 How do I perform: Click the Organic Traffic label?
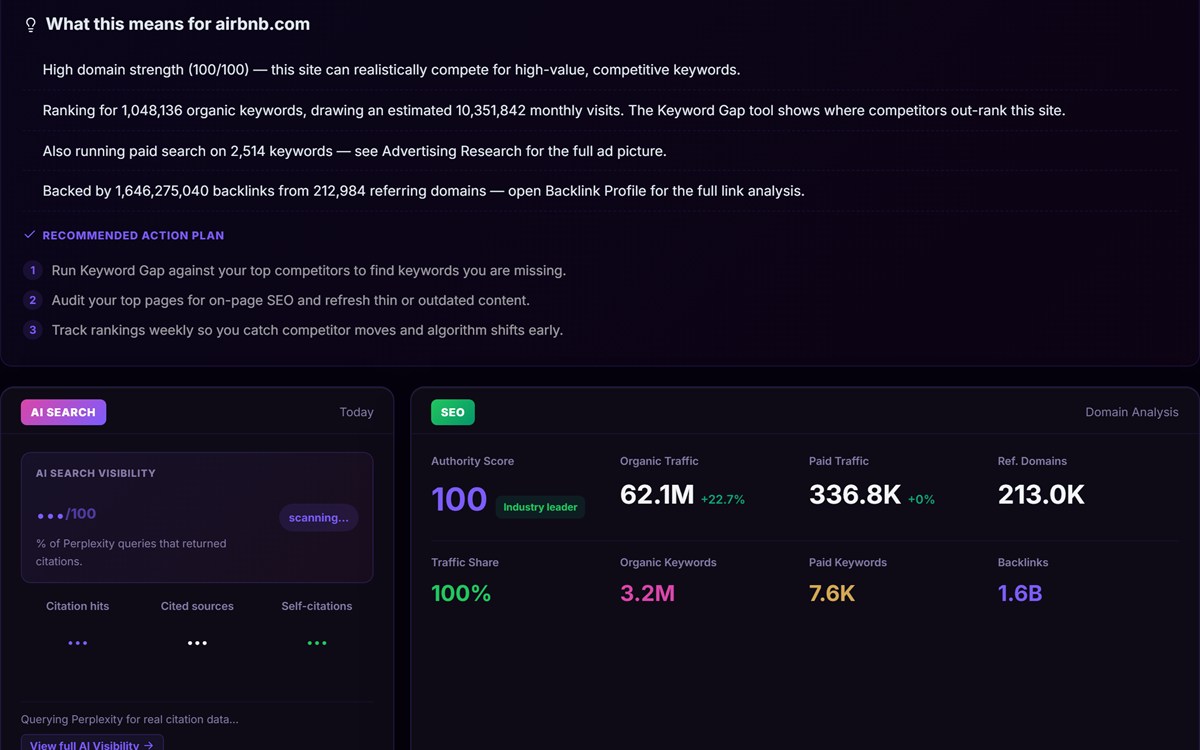(x=659, y=461)
